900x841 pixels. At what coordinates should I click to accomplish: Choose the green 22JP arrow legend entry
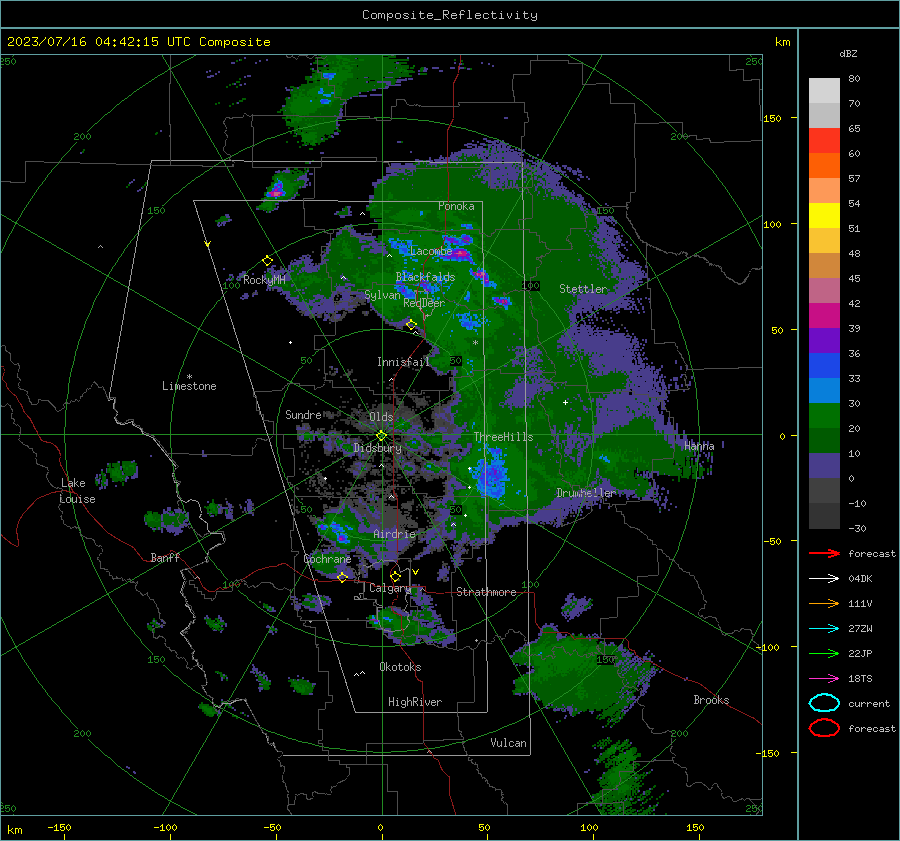[824, 653]
